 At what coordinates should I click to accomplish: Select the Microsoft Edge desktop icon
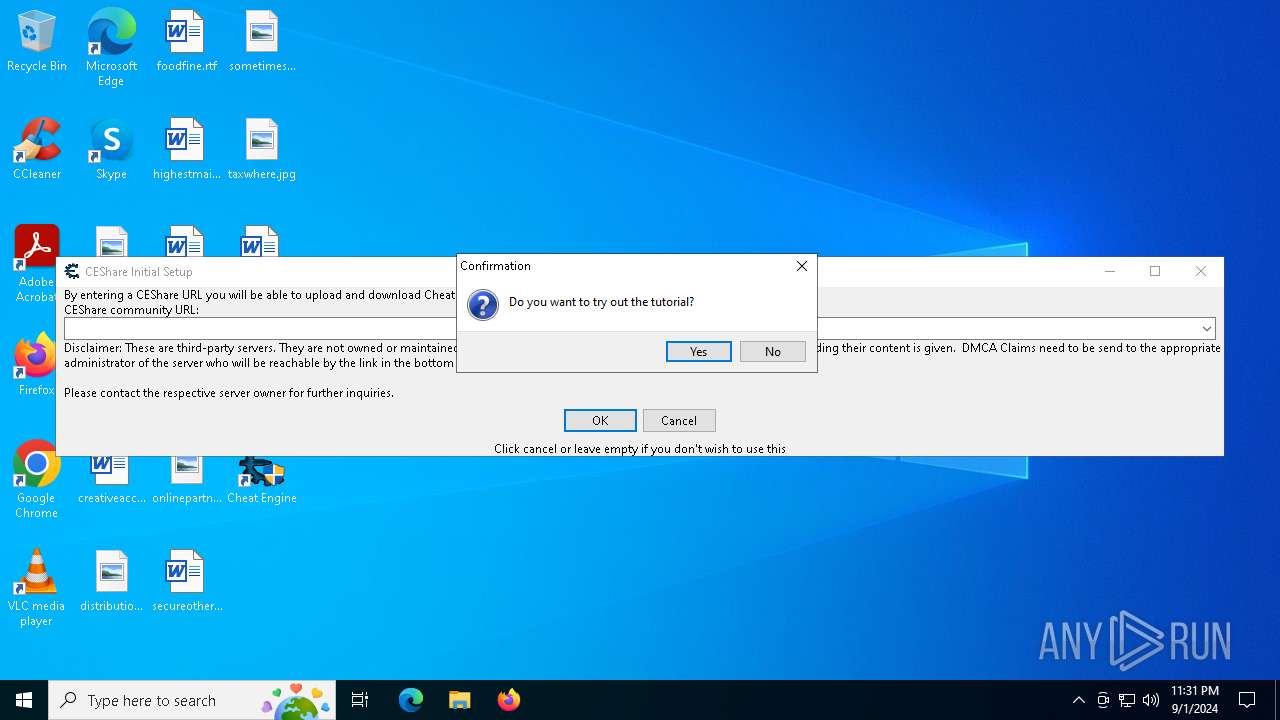pos(111,48)
